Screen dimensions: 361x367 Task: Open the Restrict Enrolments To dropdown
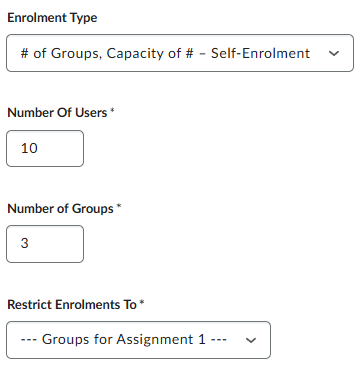[138, 340]
